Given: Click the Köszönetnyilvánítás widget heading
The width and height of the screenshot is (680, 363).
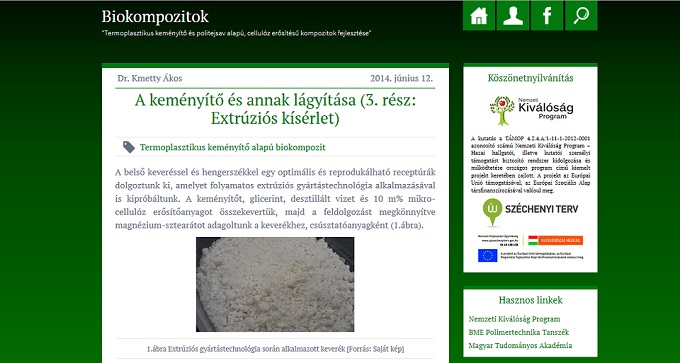Looking at the screenshot, I should point(530,78).
